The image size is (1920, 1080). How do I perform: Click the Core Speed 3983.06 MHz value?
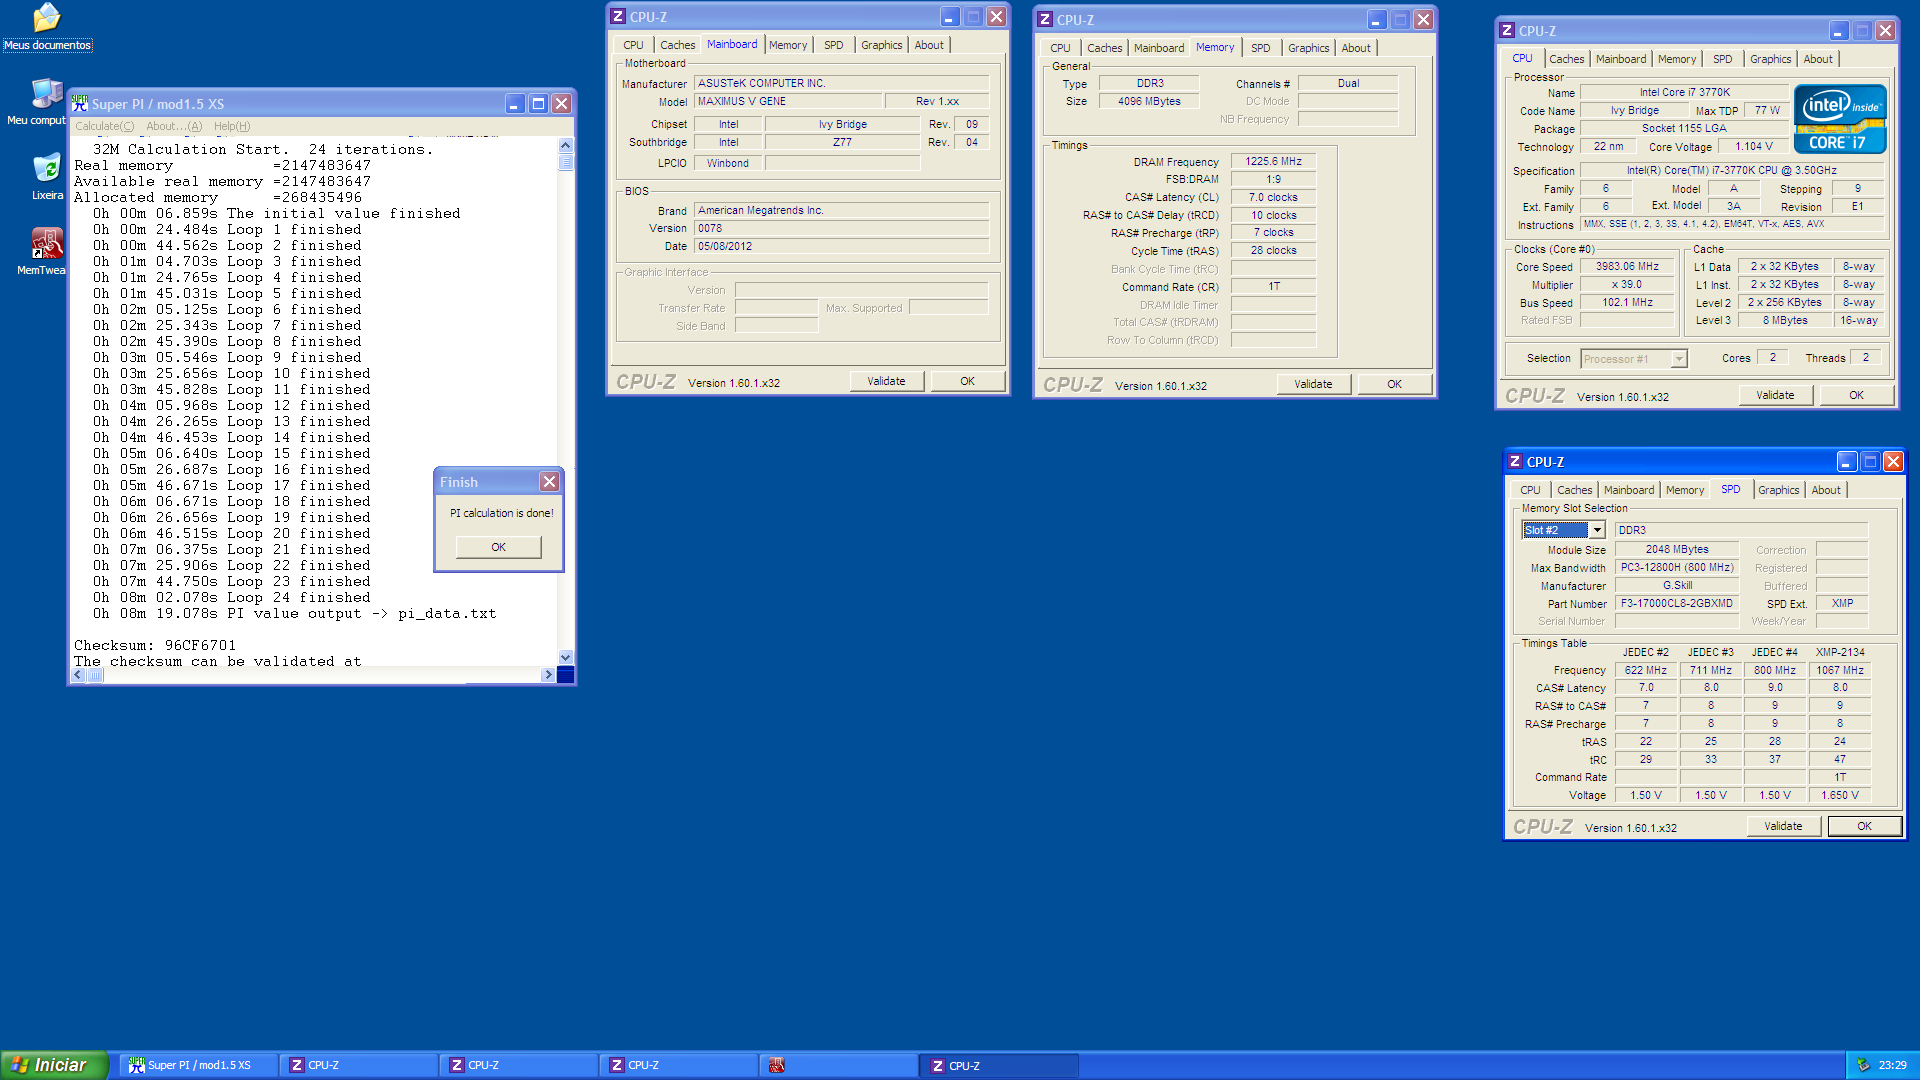click(1627, 266)
